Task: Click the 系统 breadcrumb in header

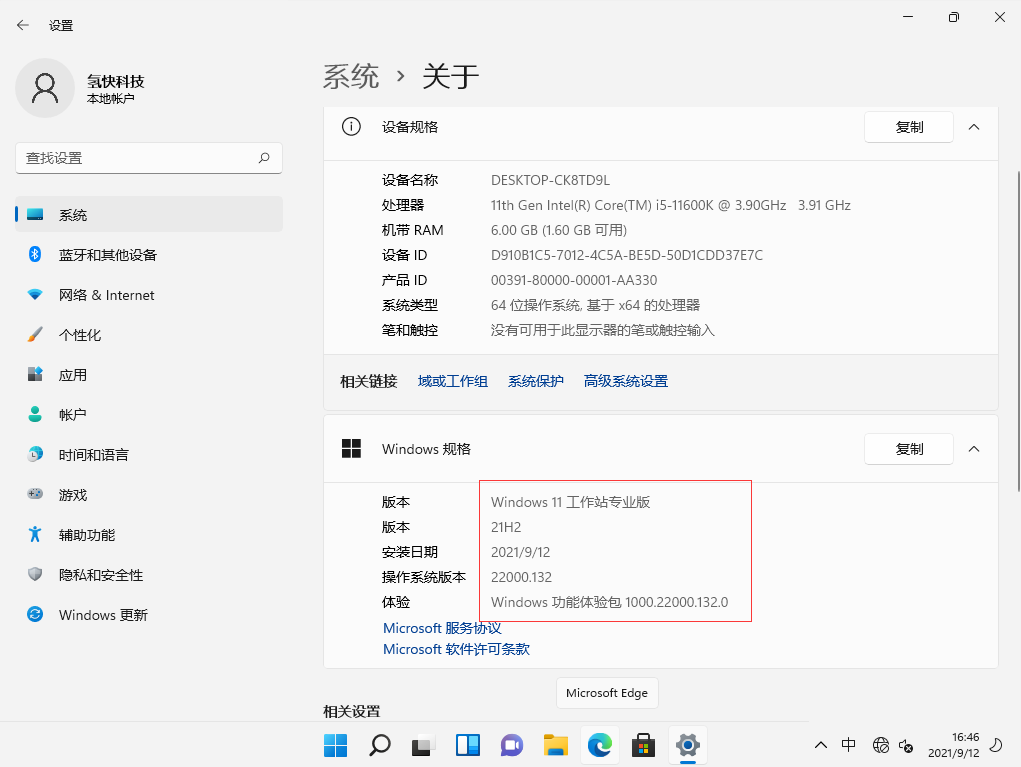Action: tap(351, 76)
